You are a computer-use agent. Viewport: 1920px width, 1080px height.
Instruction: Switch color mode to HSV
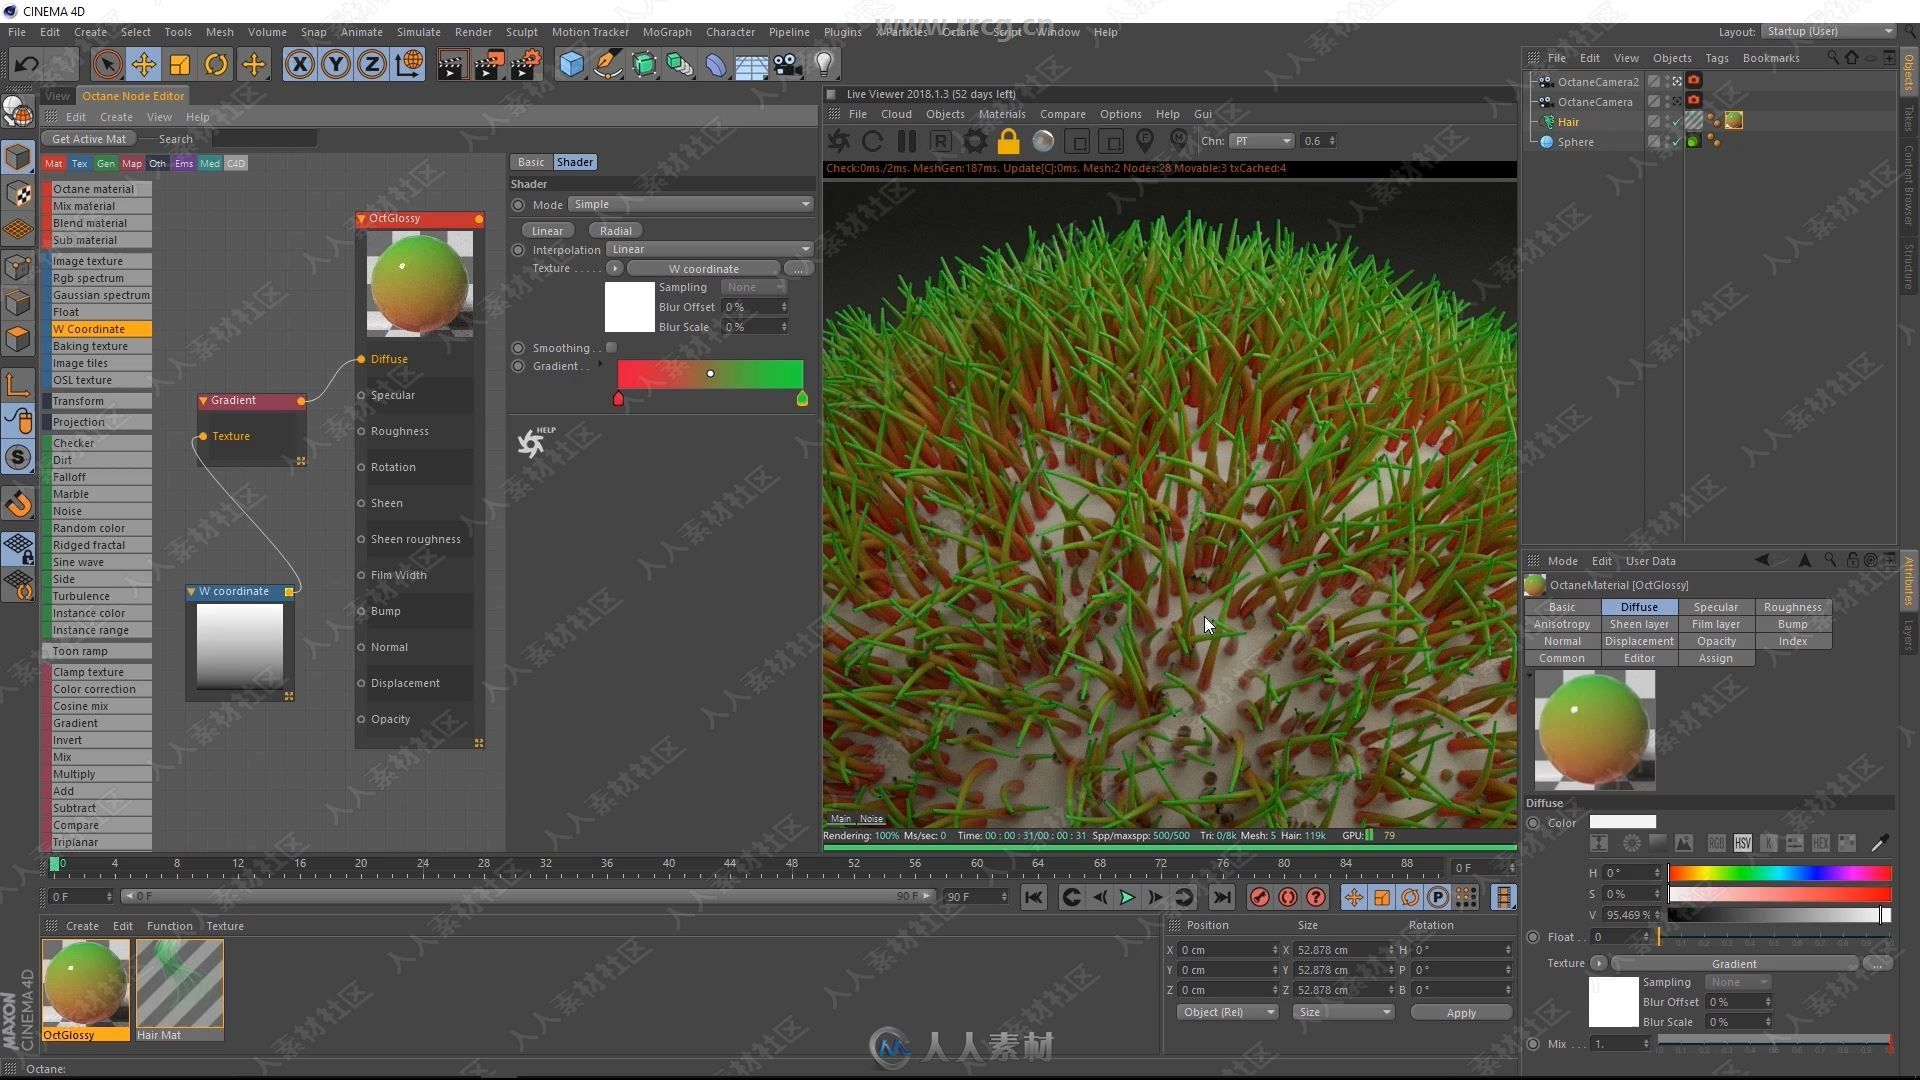pos(1742,843)
